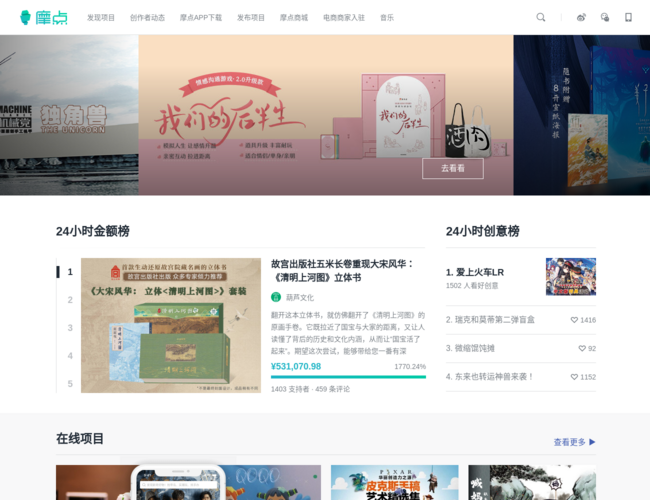Open the 葫芦文化 creator name link
Image resolution: width=650 pixels, height=500 pixels.
click(300, 297)
